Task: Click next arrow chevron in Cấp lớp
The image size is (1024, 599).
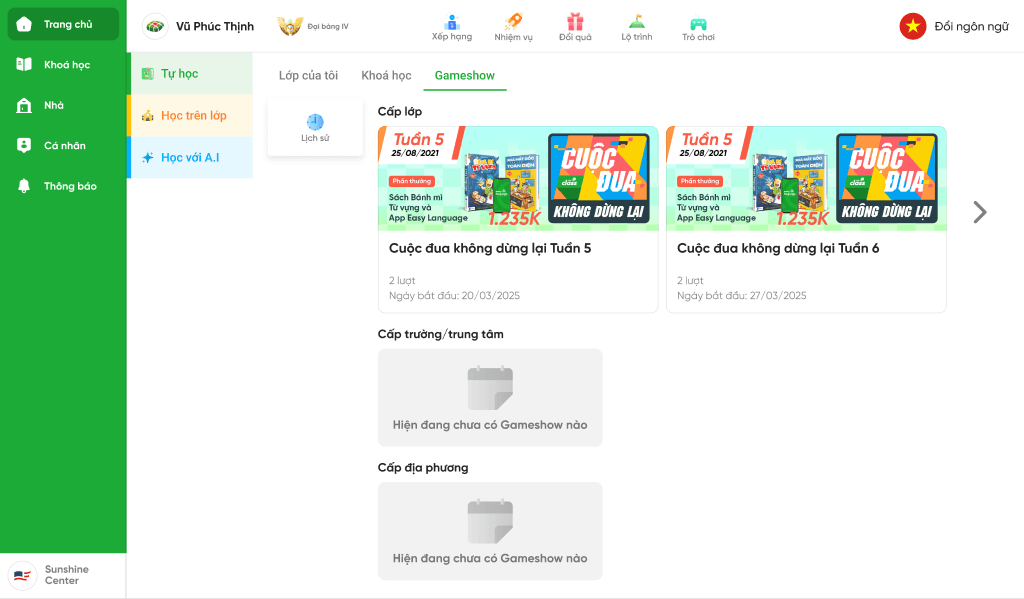Action: point(980,212)
